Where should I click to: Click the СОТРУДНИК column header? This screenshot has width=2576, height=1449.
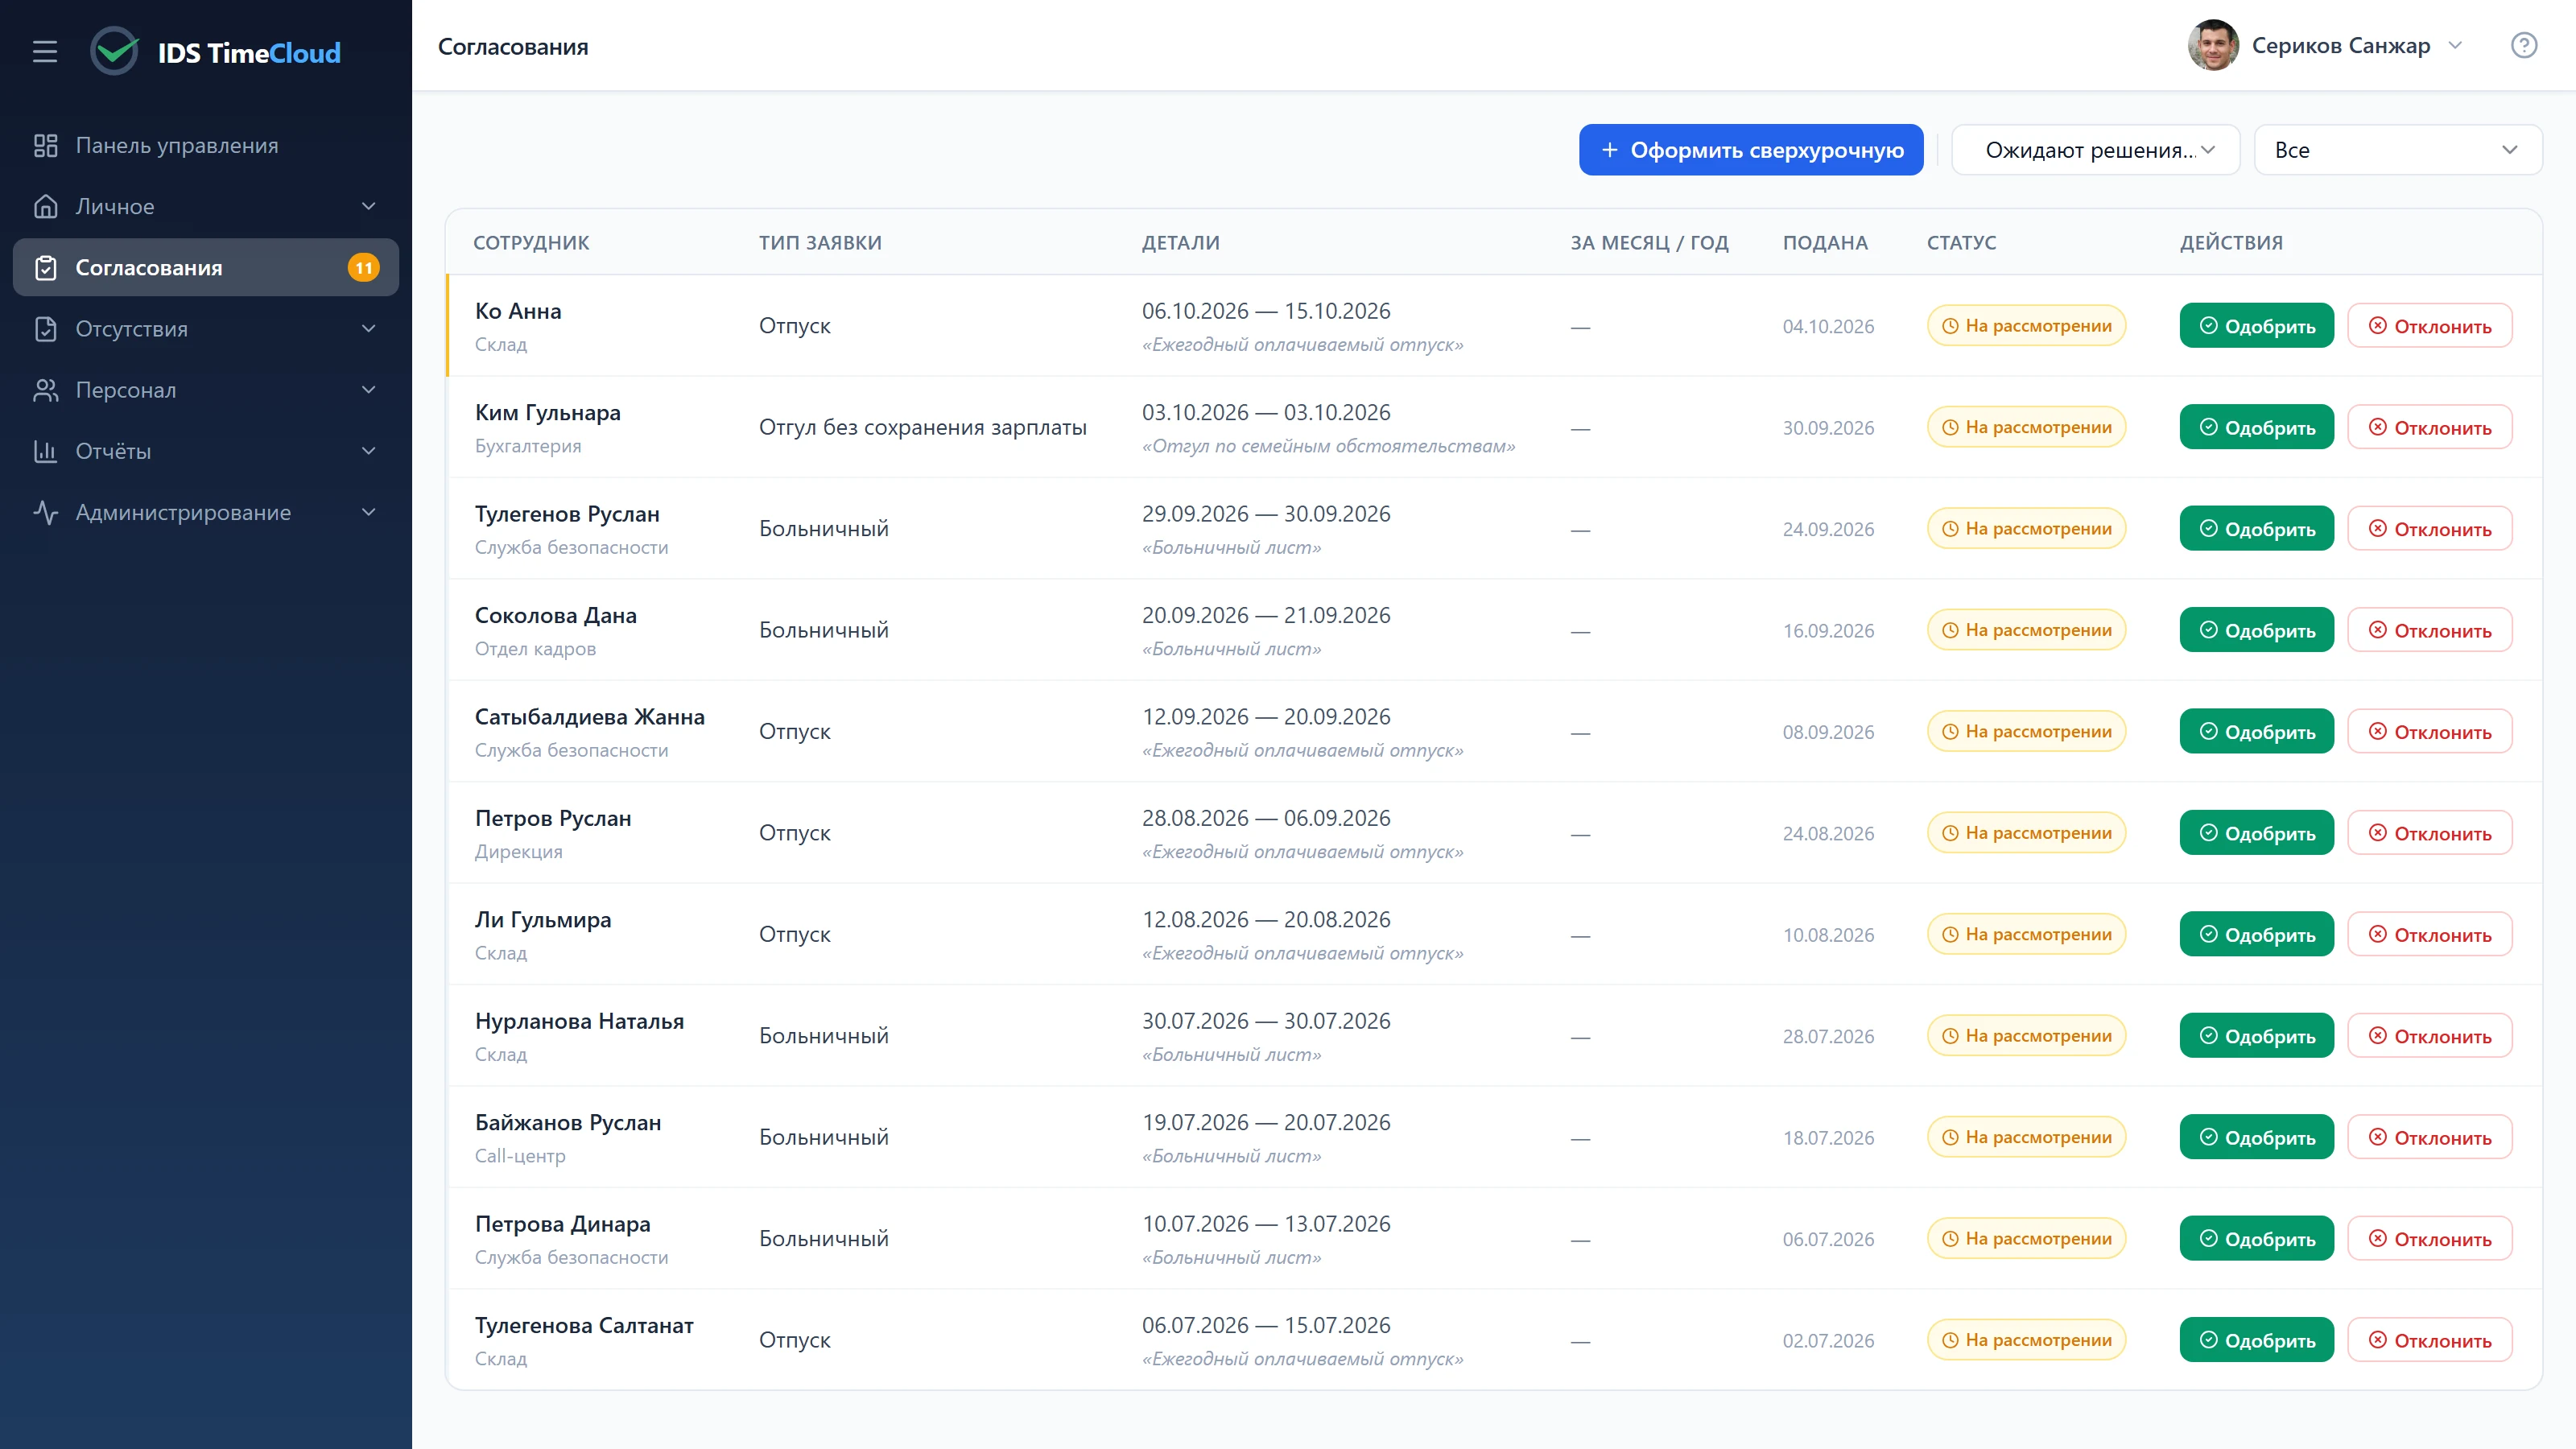coord(531,243)
